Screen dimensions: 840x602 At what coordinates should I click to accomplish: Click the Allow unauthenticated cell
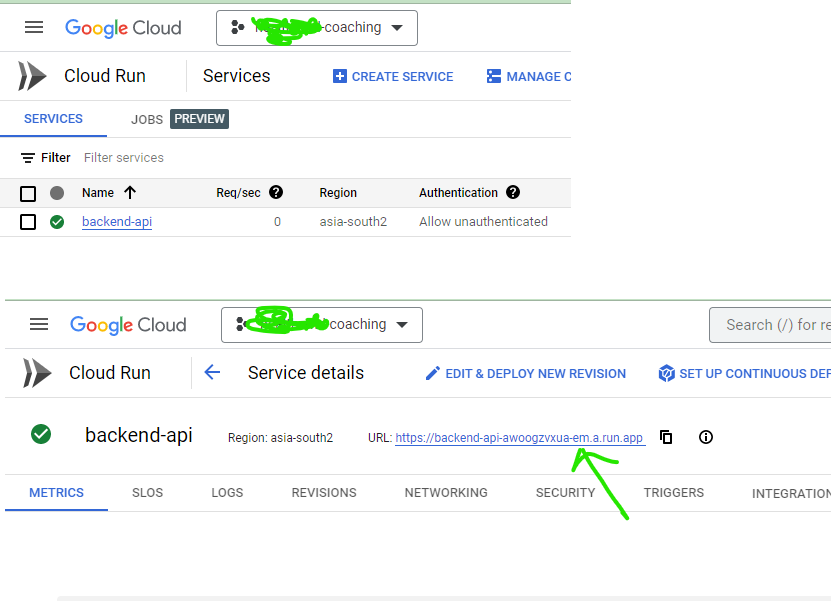pyautogui.click(x=483, y=222)
